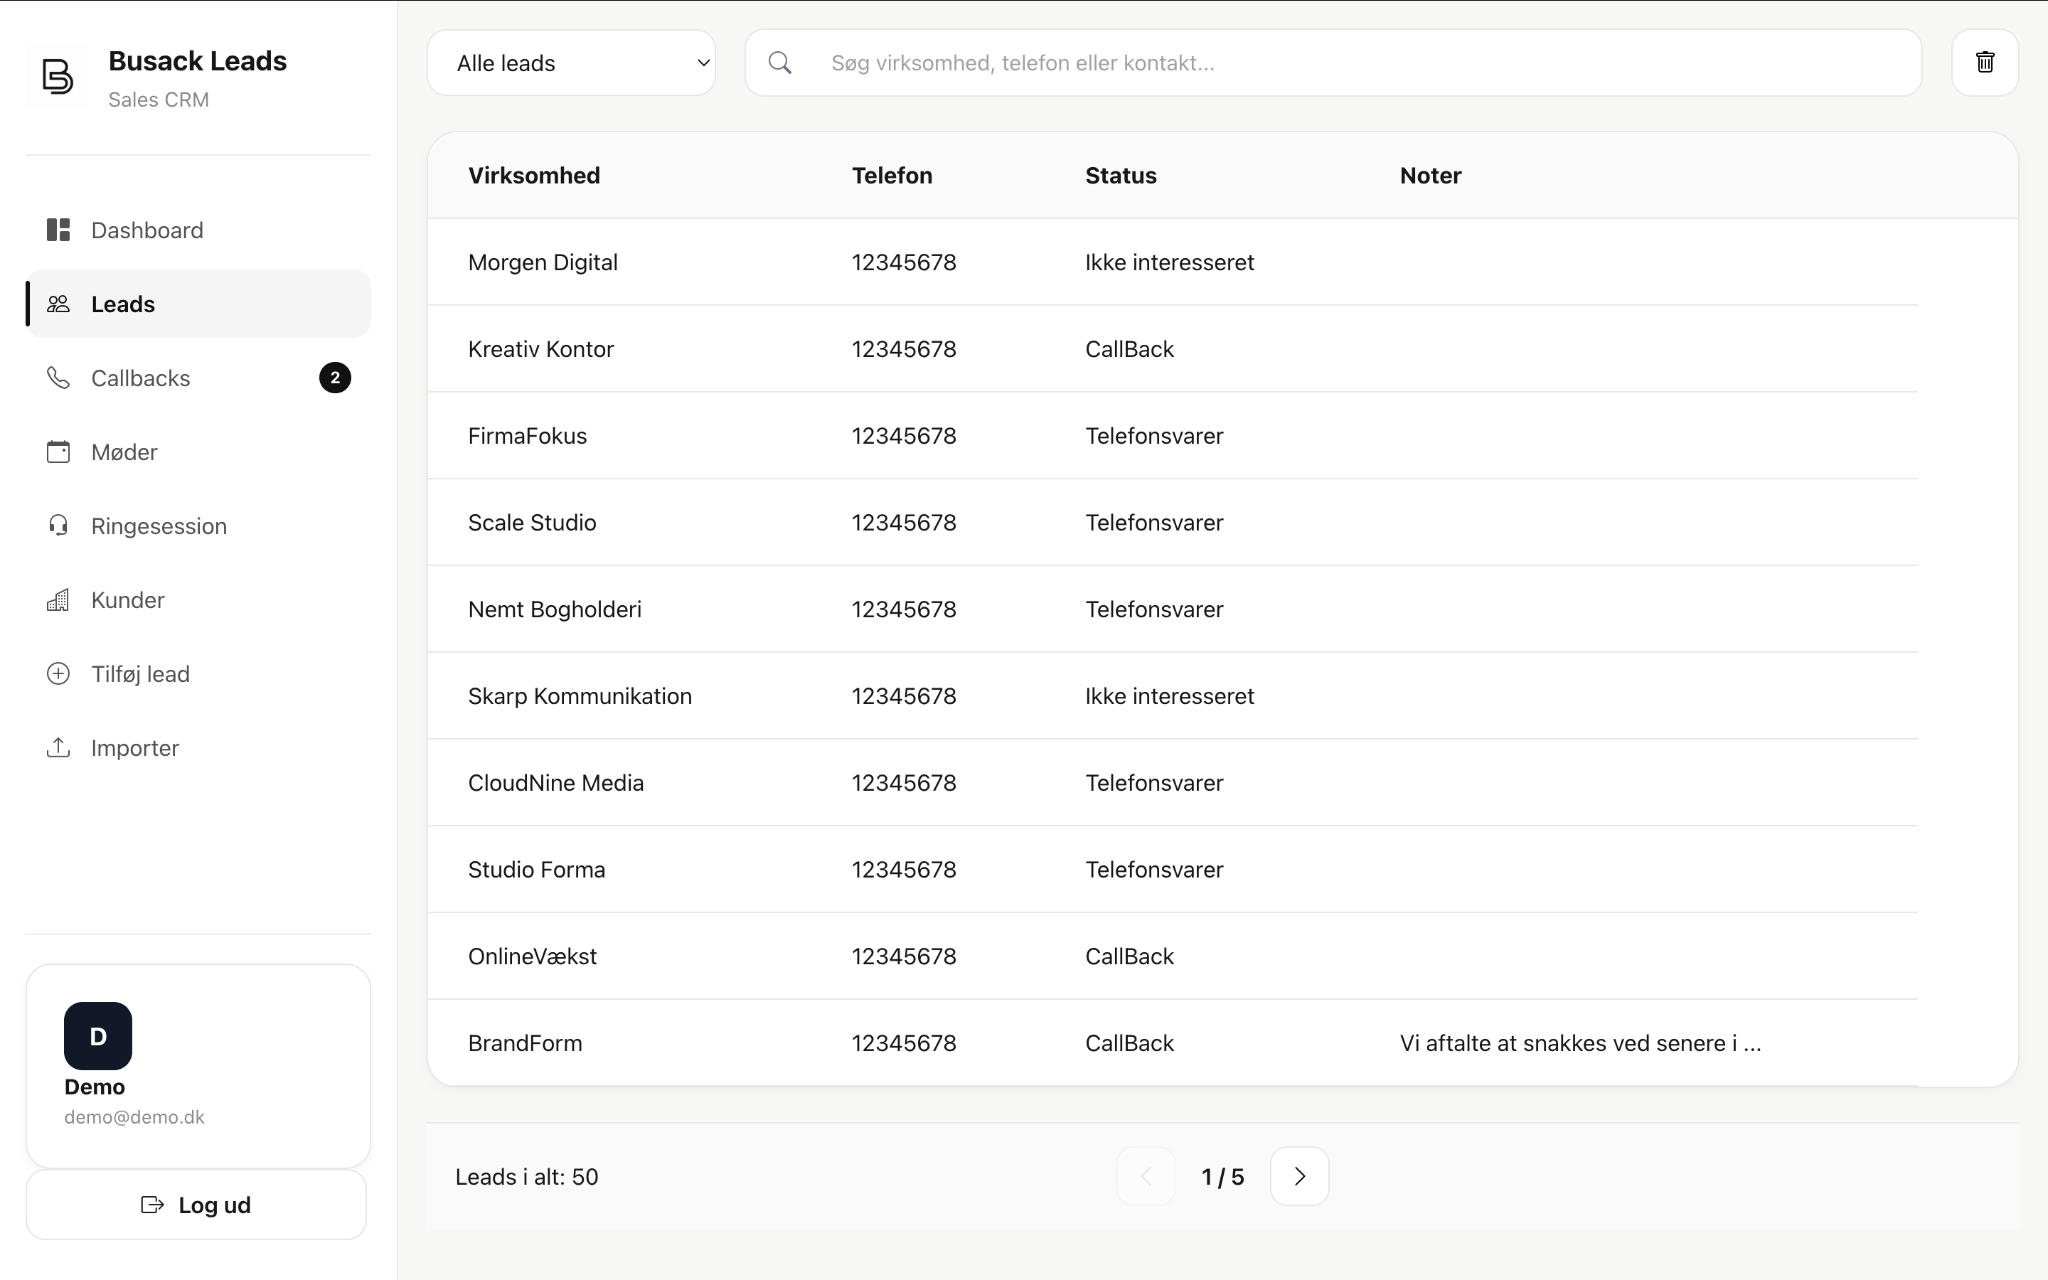Click the Telefon column header
2048x1280 pixels.
tap(892, 175)
